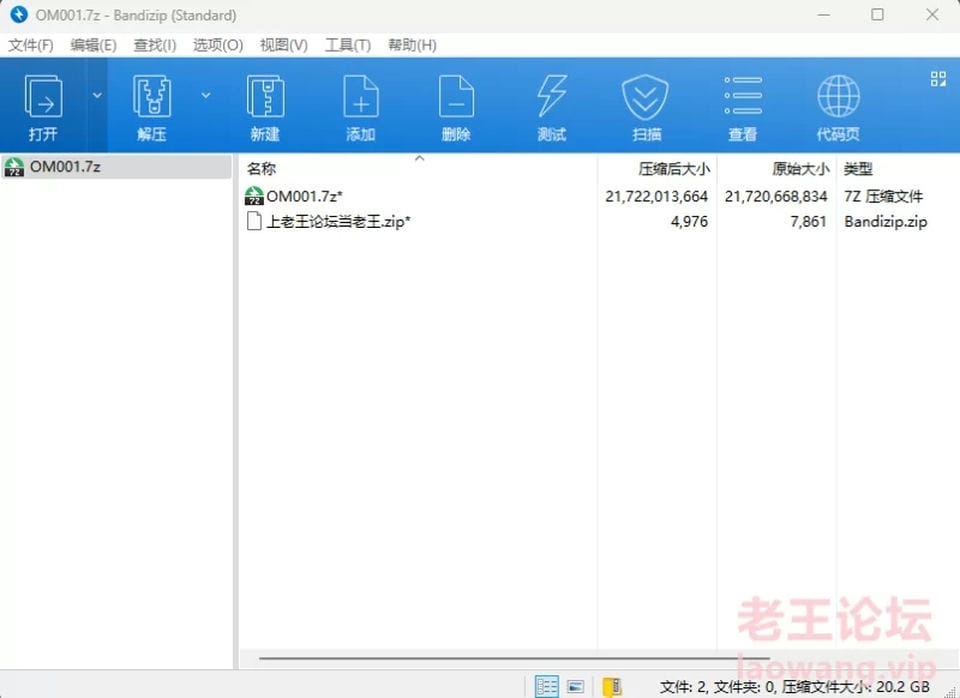Click the blank file icon of 上老王论坛当老王.zip*
Image resolution: width=960 pixels, height=698 pixels.
click(253, 221)
